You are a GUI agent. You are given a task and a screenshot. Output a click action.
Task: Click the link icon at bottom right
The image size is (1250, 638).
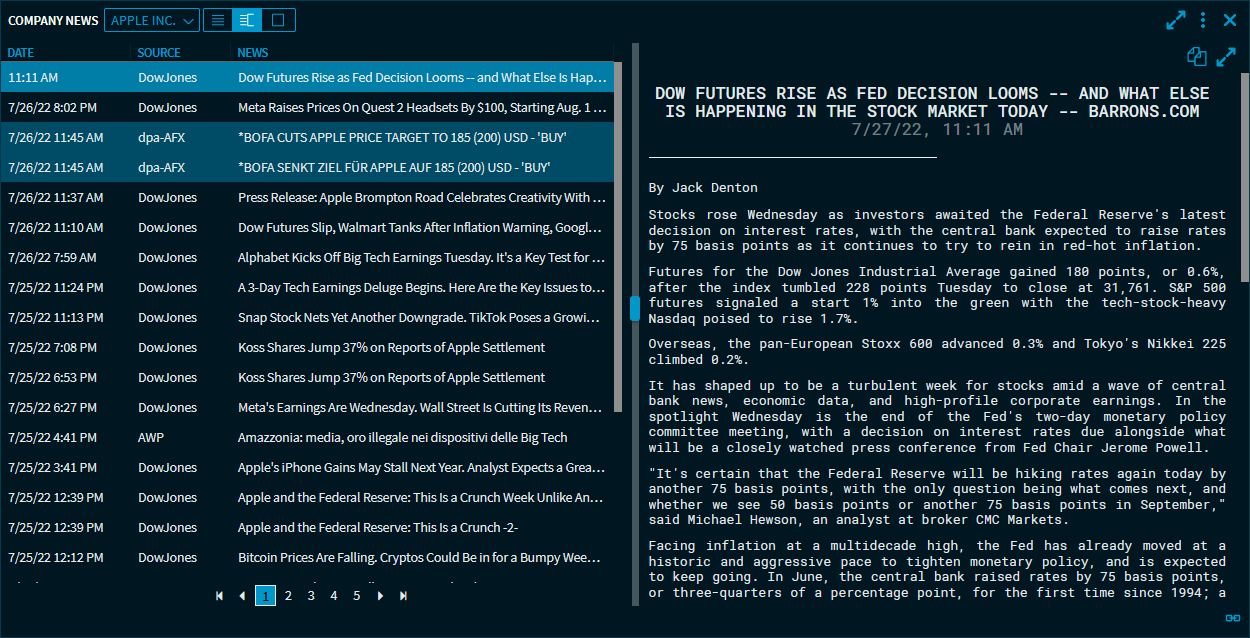click(1232, 618)
